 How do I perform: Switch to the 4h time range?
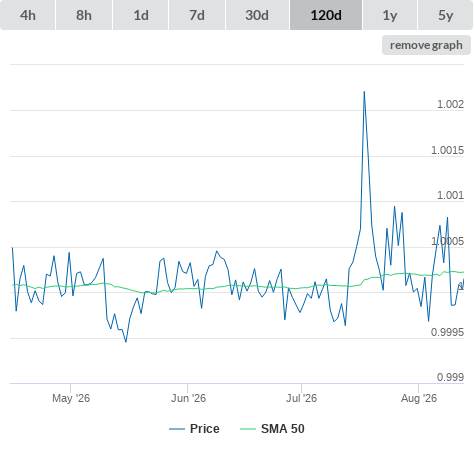[28, 15]
